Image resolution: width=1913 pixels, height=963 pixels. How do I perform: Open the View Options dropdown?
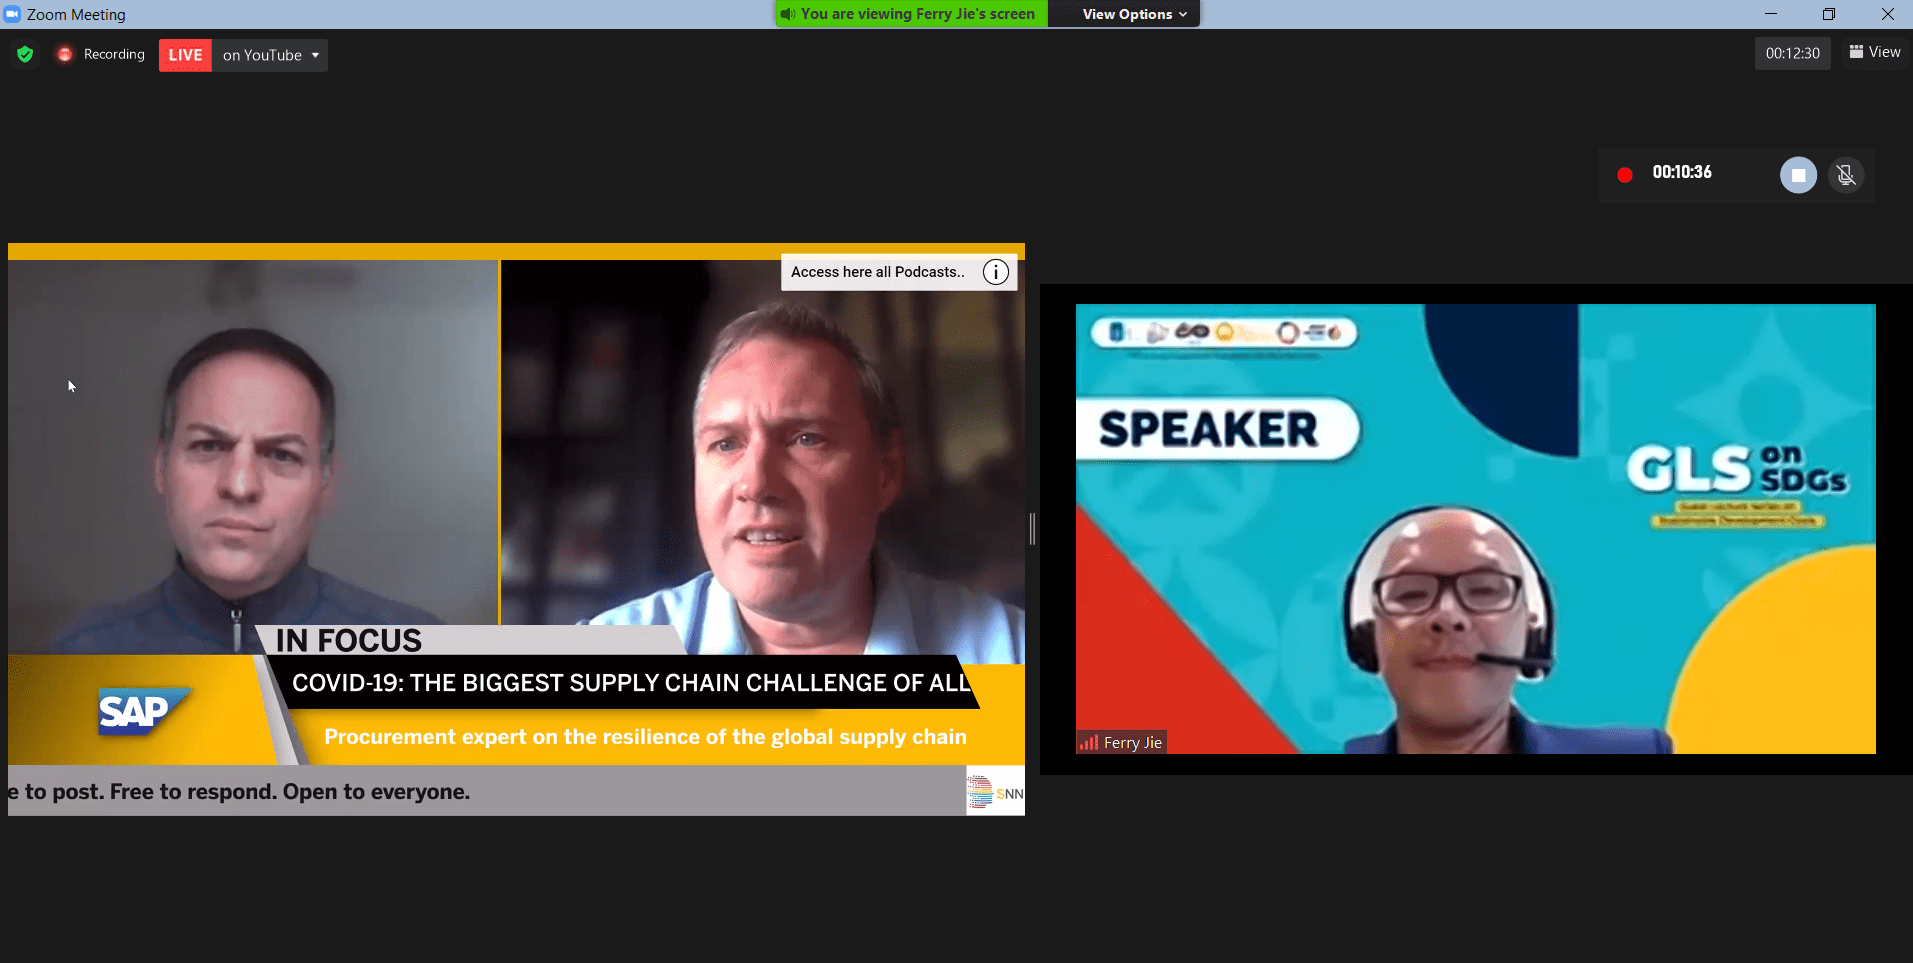click(x=1134, y=14)
